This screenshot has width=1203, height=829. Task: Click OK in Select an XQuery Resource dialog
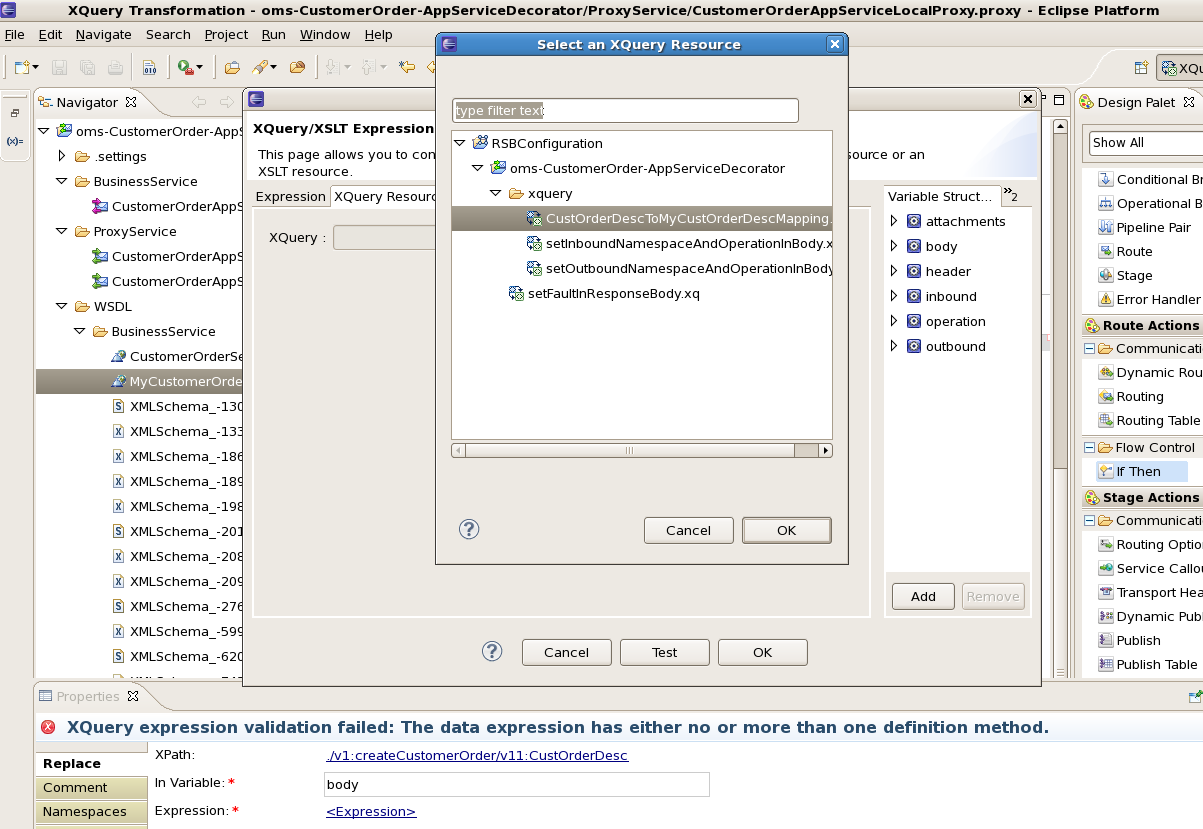pyautogui.click(x=787, y=530)
